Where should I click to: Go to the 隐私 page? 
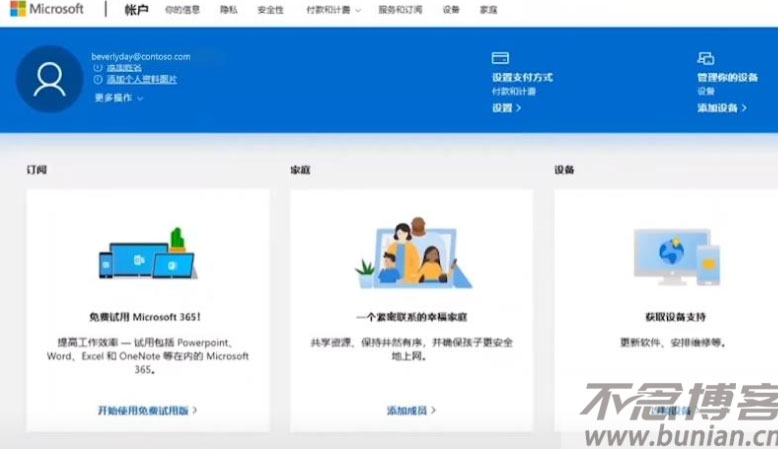click(x=229, y=9)
